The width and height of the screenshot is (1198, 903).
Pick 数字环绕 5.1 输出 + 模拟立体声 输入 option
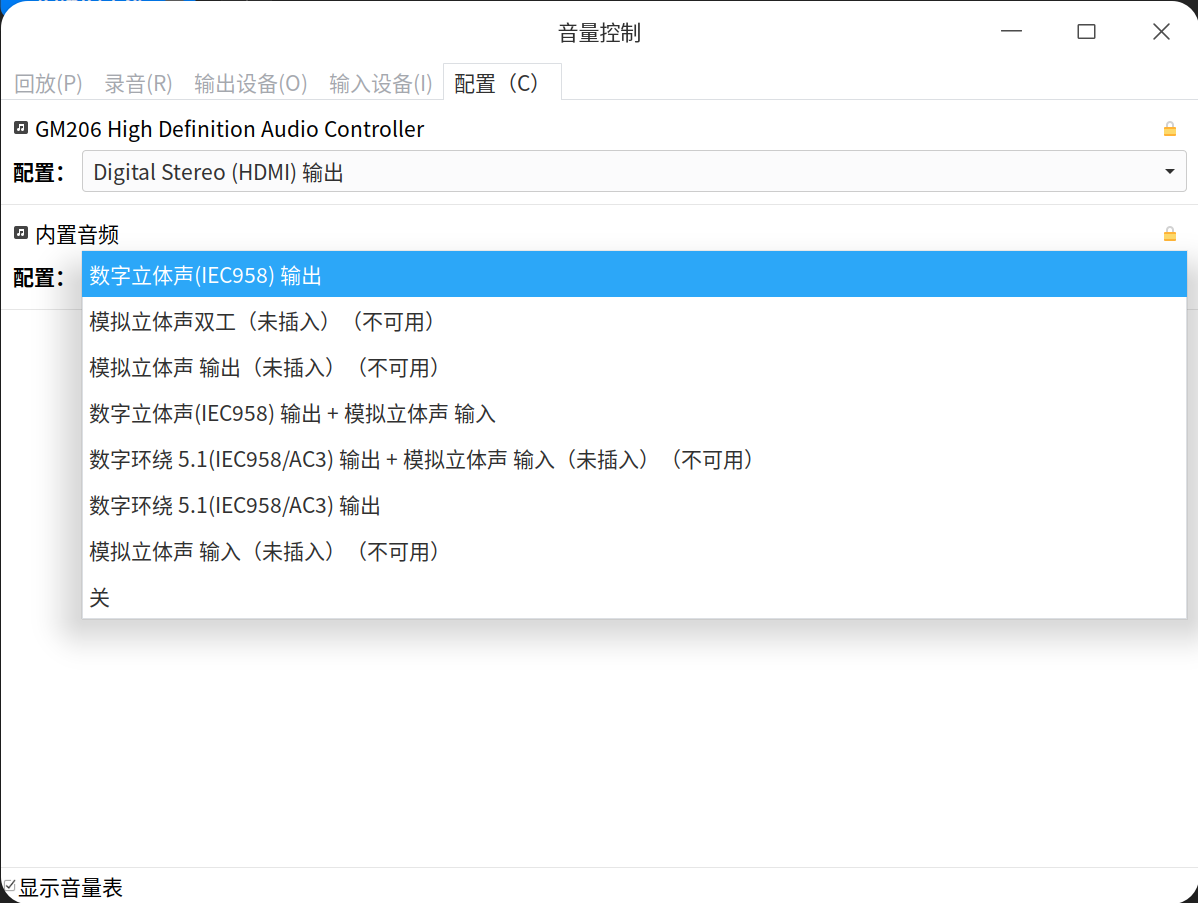coord(634,459)
